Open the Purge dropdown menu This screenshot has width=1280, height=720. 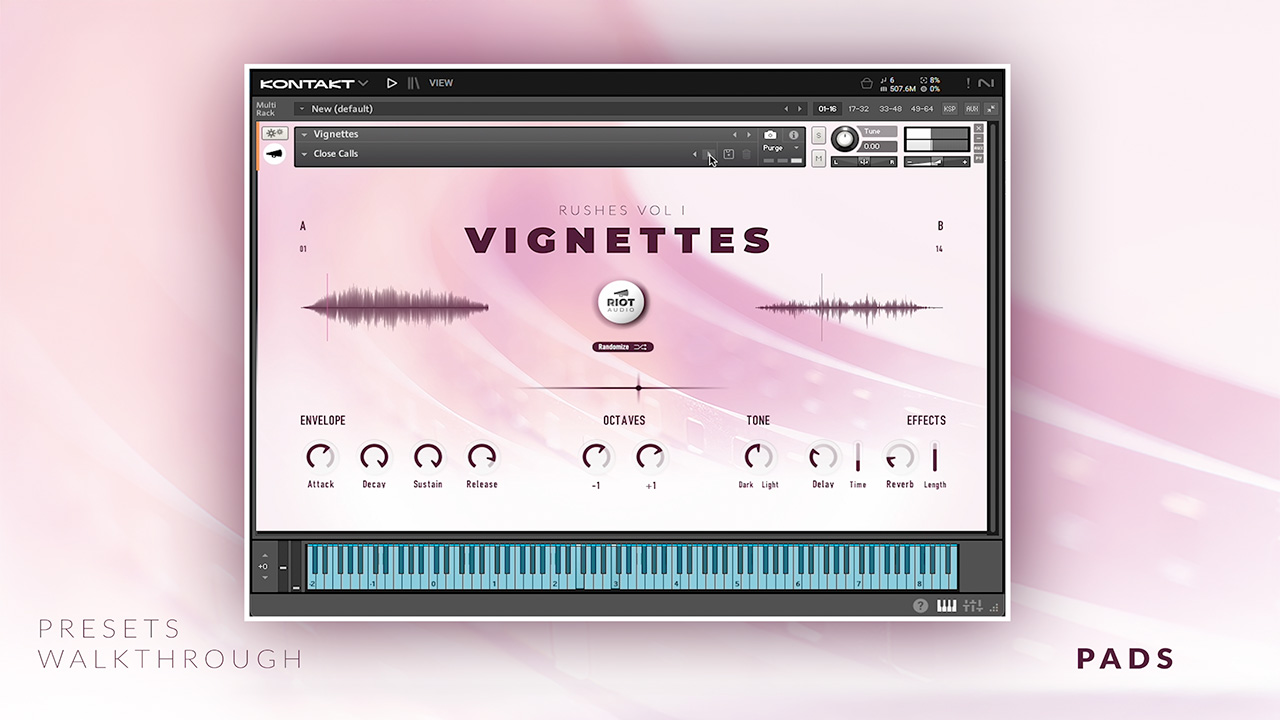click(780, 148)
